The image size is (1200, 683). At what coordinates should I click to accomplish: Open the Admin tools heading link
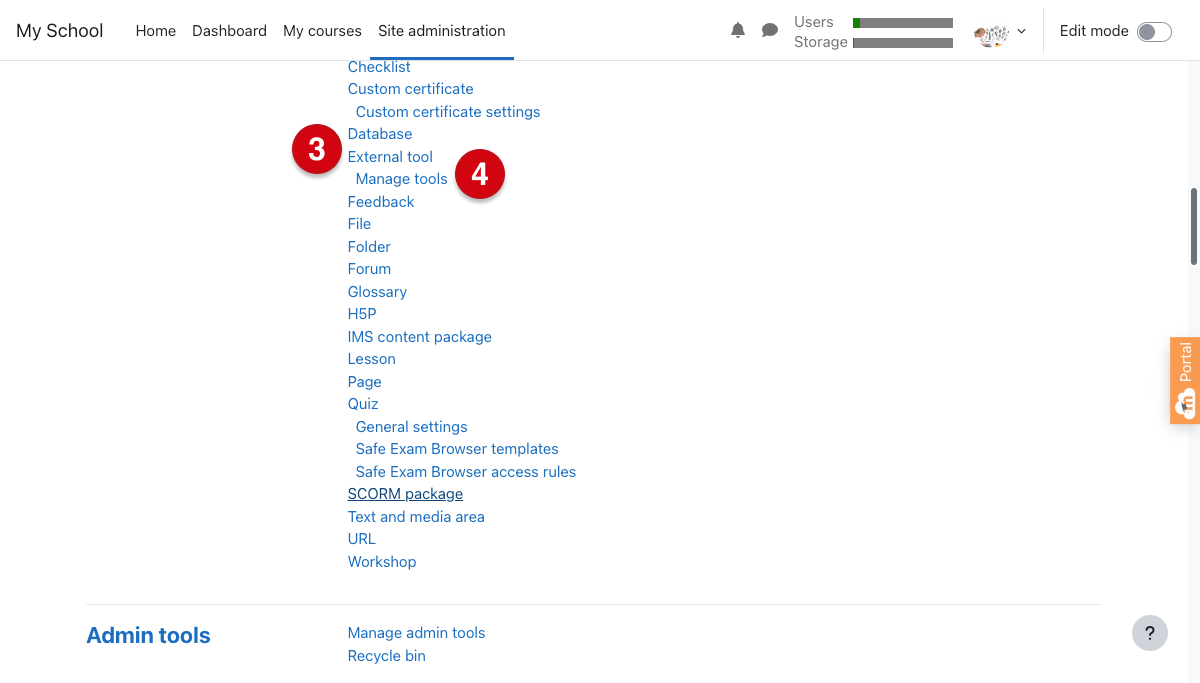148,636
